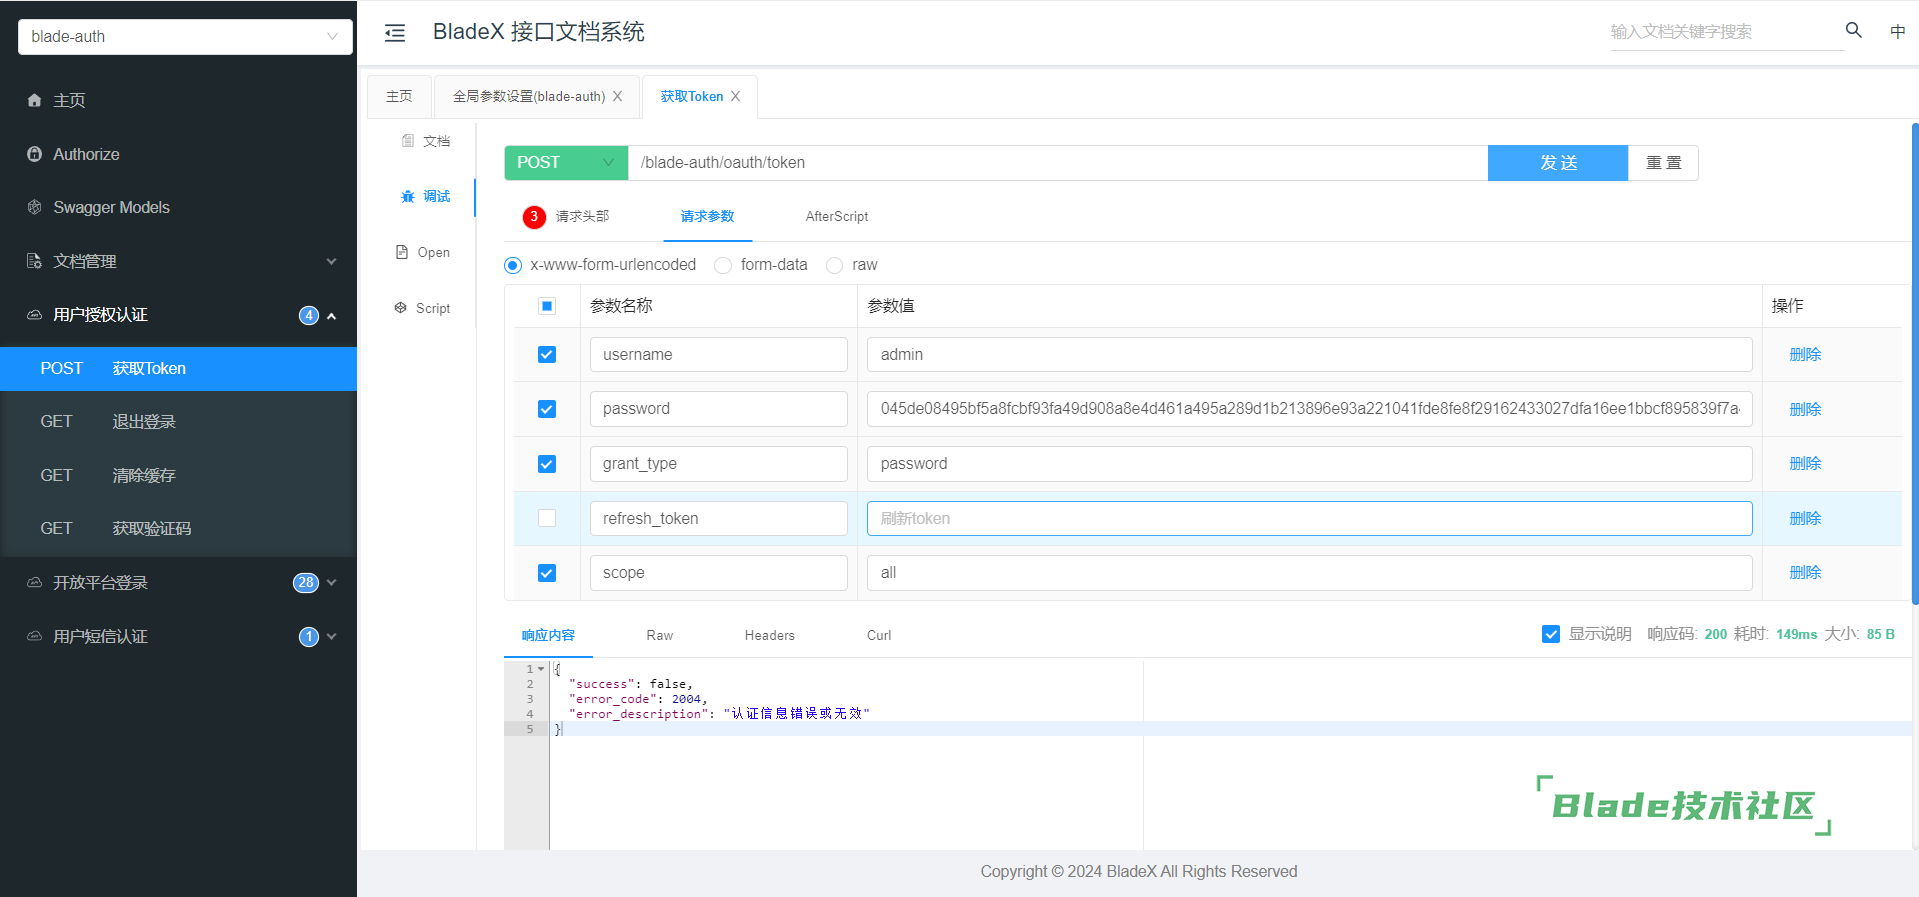Uncheck the password parameter checkbox
The height and width of the screenshot is (897, 1919).
click(x=547, y=409)
